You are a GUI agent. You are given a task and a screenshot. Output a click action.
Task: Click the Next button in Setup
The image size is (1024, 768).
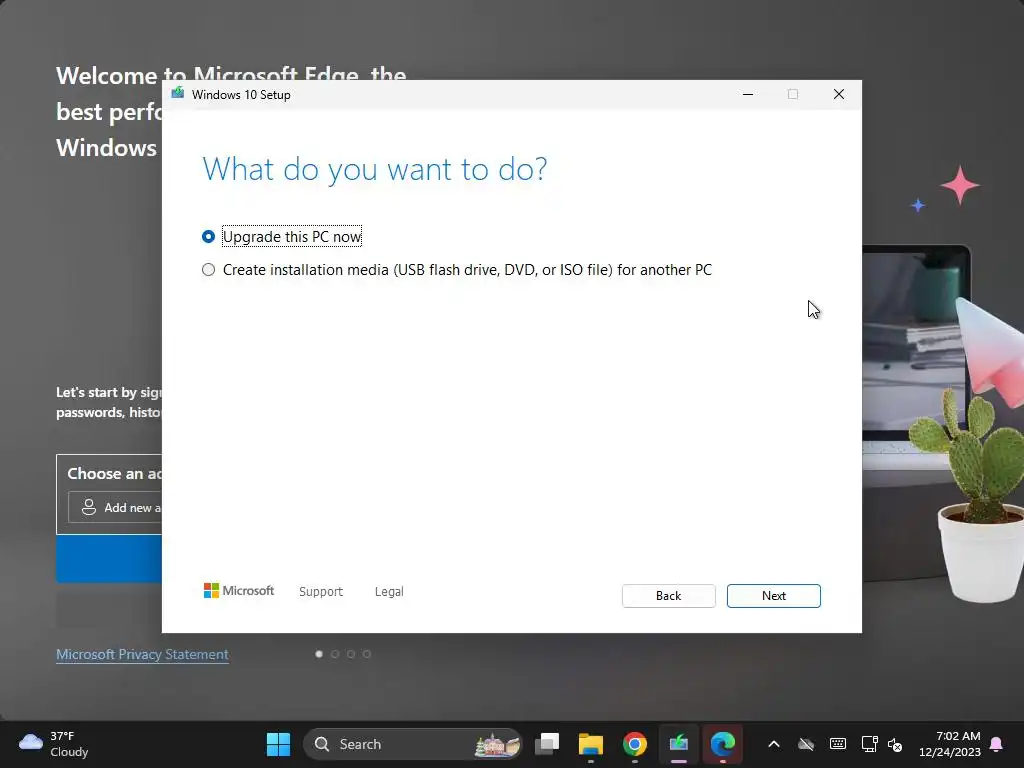(773, 596)
